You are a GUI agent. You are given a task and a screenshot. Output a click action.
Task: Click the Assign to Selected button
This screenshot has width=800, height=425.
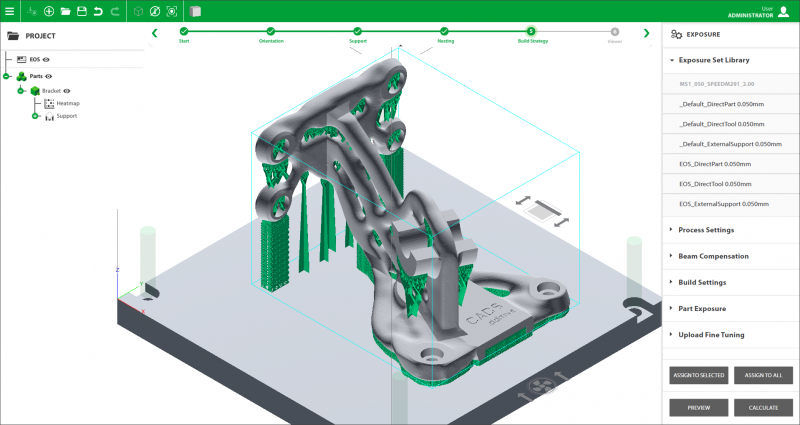(x=698, y=375)
